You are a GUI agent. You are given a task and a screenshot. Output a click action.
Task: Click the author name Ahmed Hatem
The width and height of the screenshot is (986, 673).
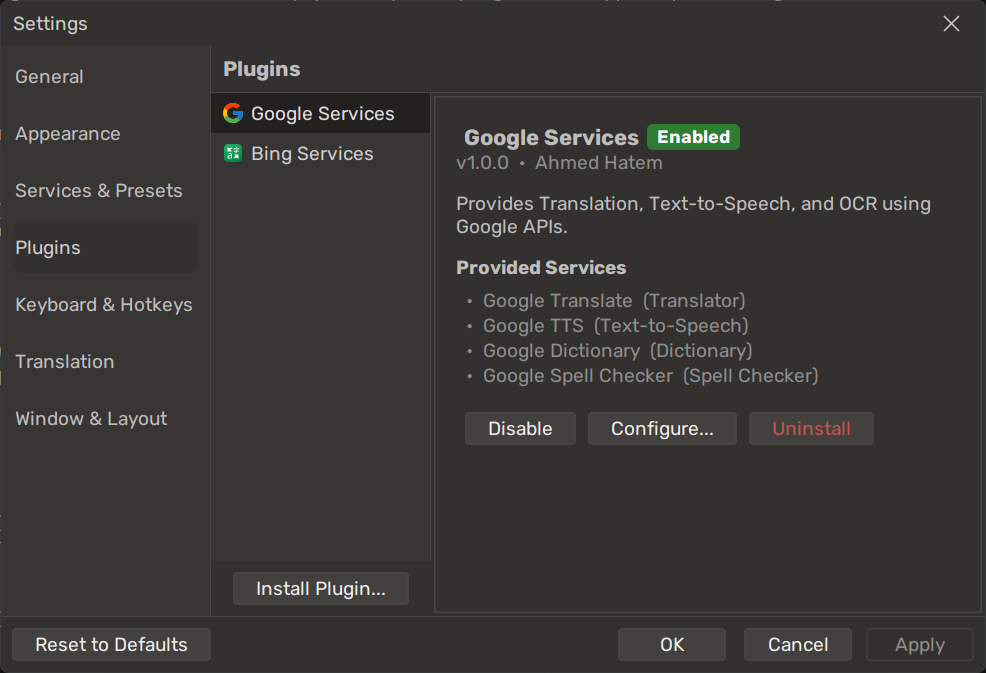[x=599, y=163]
